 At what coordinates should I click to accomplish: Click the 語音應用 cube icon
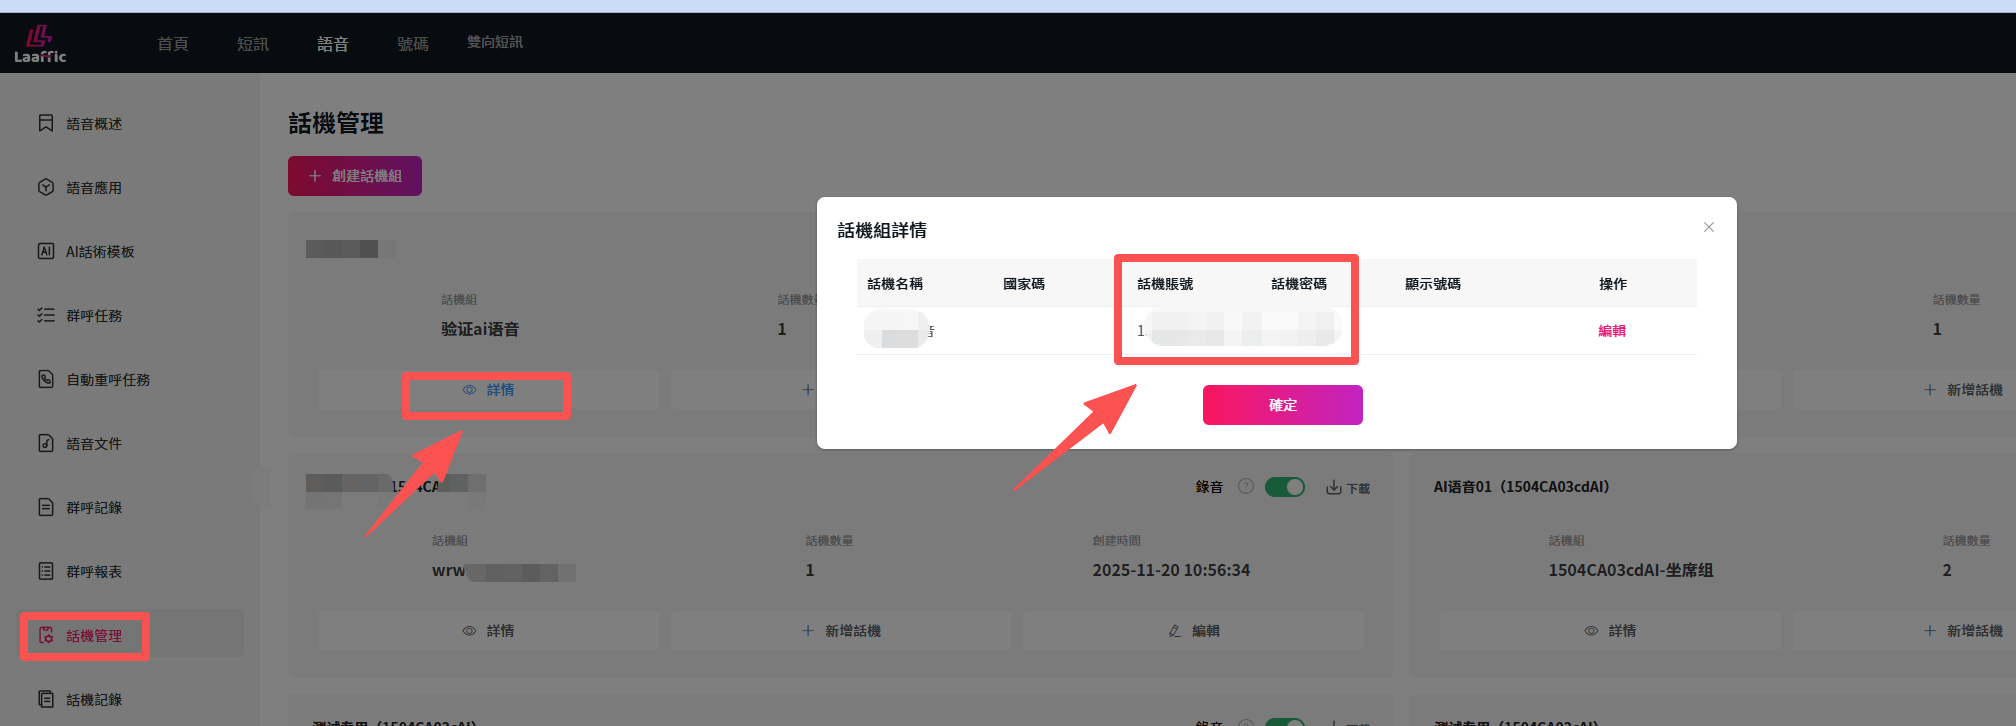point(45,187)
